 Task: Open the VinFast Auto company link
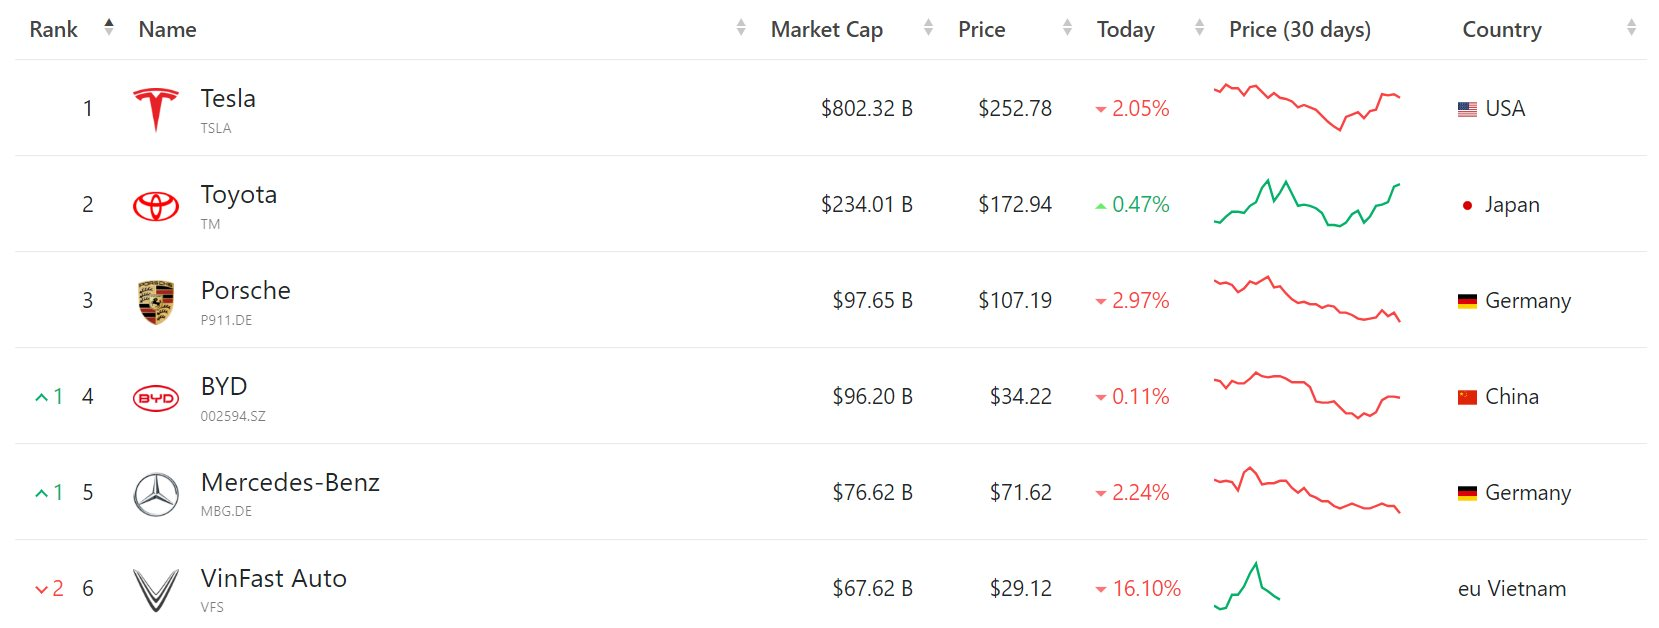[x=273, y=579]
